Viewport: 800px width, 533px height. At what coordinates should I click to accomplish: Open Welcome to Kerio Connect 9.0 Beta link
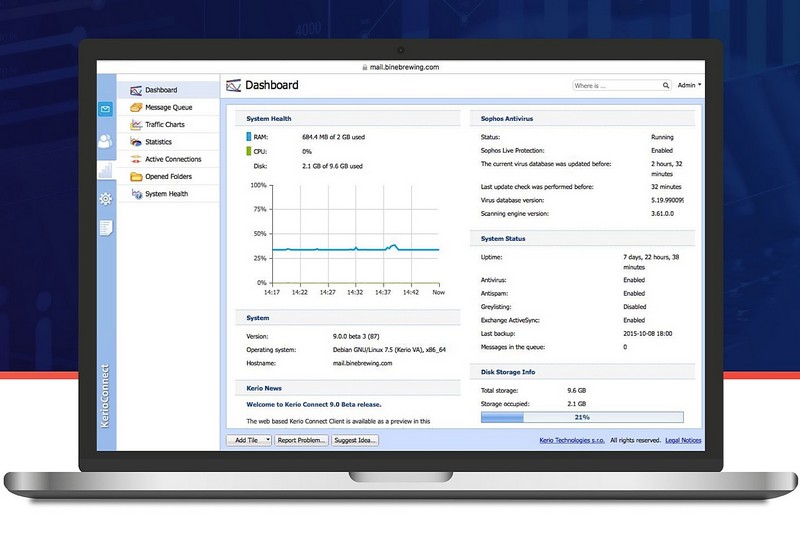[x=314, y=404]
